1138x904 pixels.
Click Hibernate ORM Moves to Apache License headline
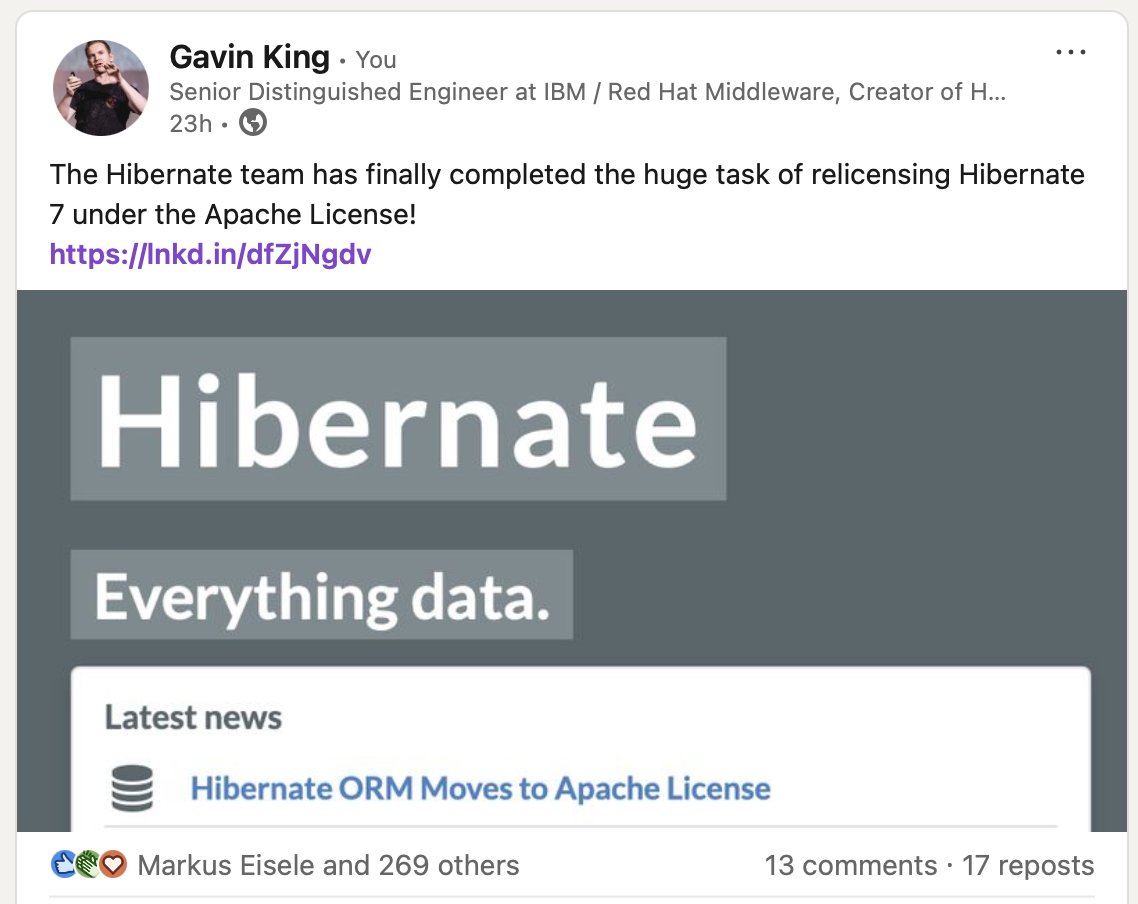click(x=480, y=788)
